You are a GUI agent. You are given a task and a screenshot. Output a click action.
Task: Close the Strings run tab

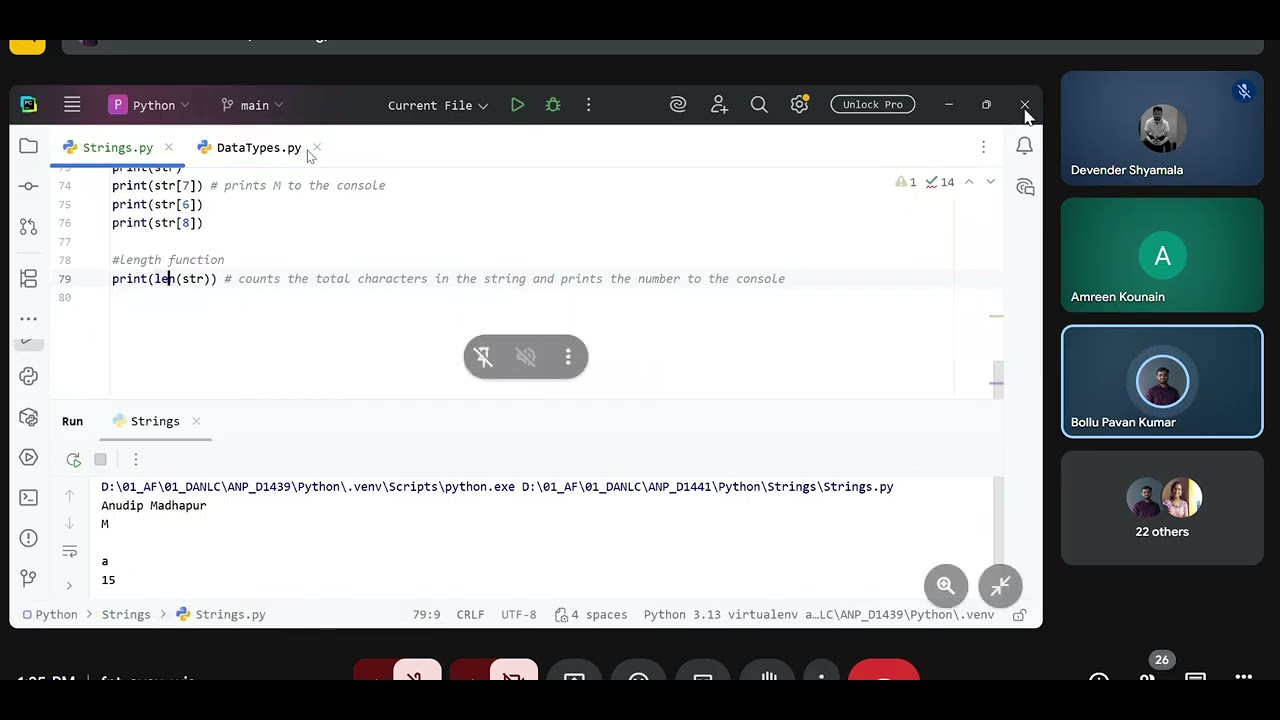pos(196,421)
